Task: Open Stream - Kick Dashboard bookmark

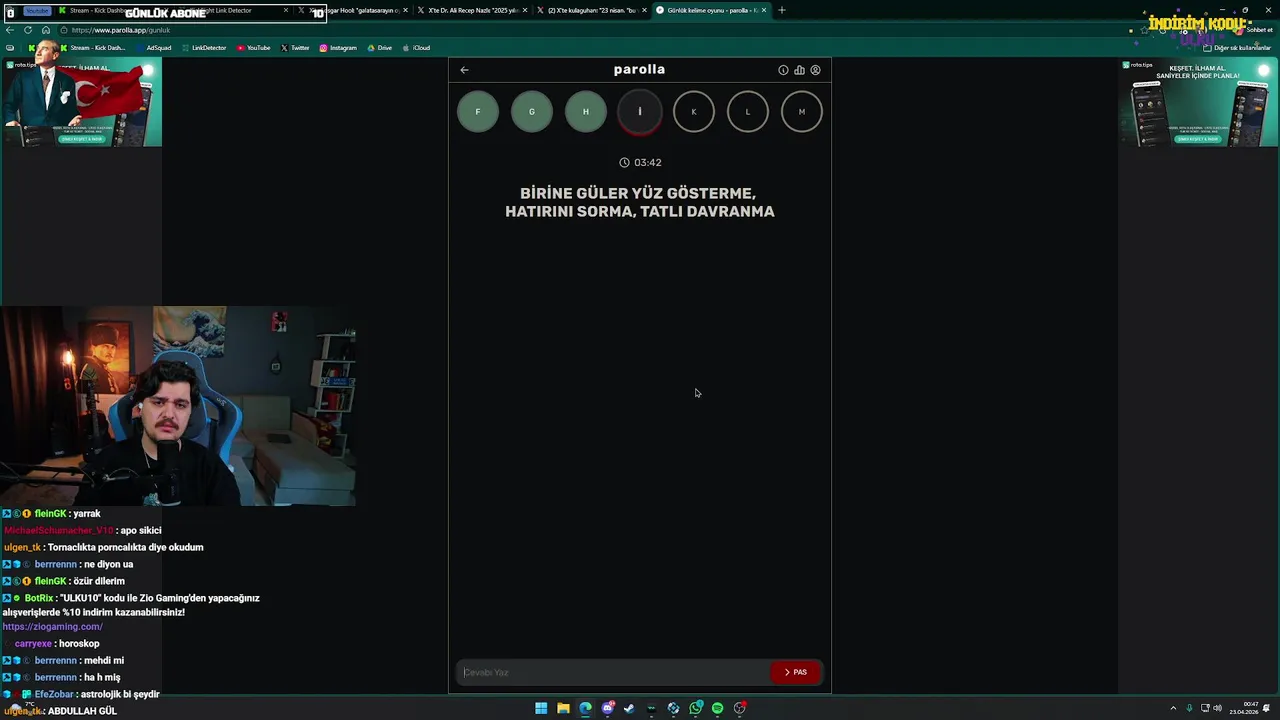Action: (94, 48)
